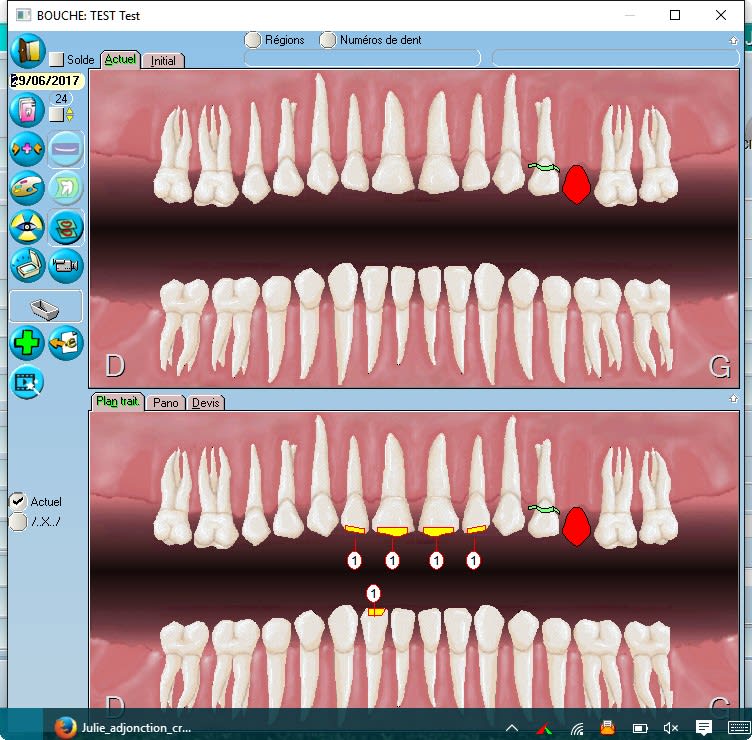Click the green plus add icon
The height and width of the screenshot is (740, 752).
click(27, 343)
